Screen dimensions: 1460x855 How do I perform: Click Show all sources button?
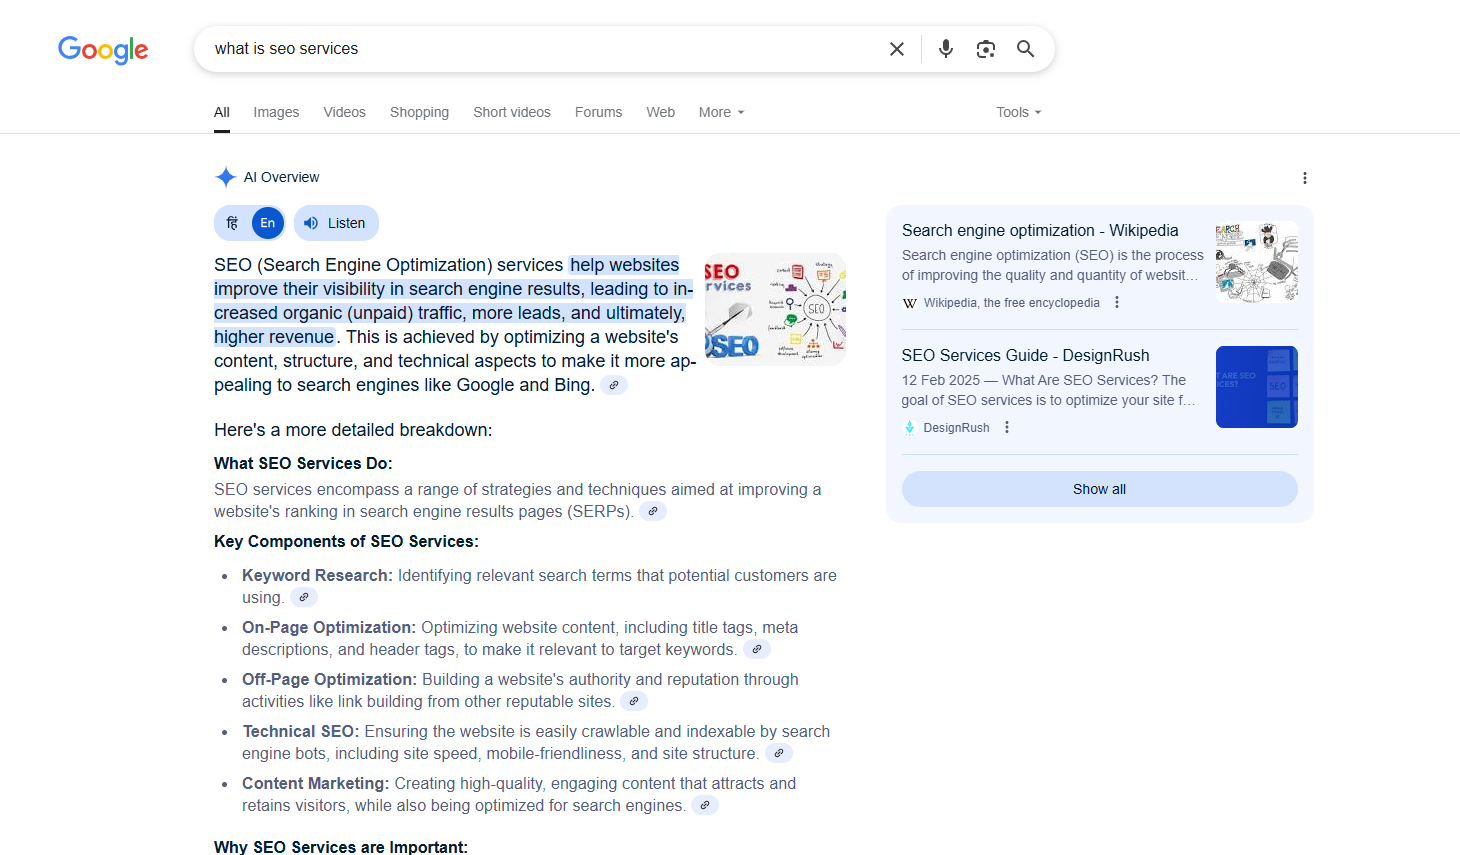pos(1100,489)
